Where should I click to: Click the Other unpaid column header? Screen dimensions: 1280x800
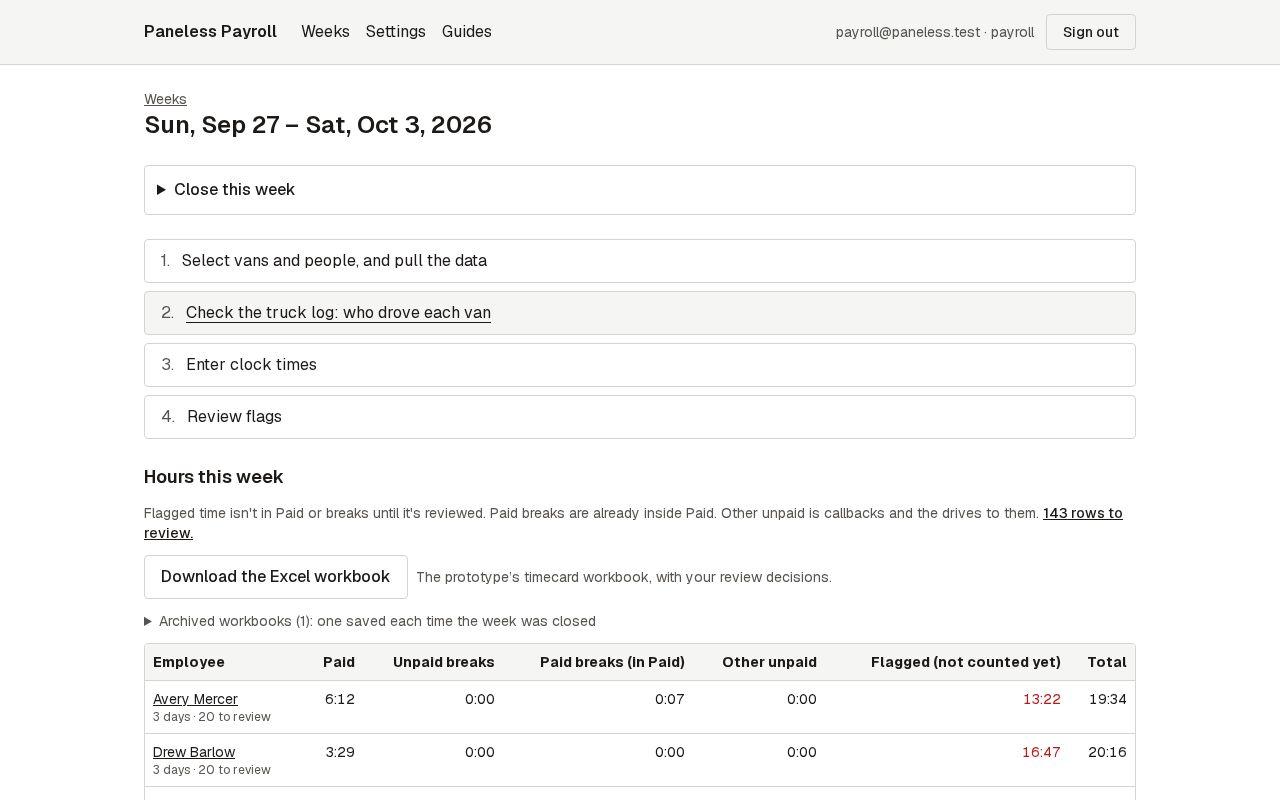[x=769, y=662]
